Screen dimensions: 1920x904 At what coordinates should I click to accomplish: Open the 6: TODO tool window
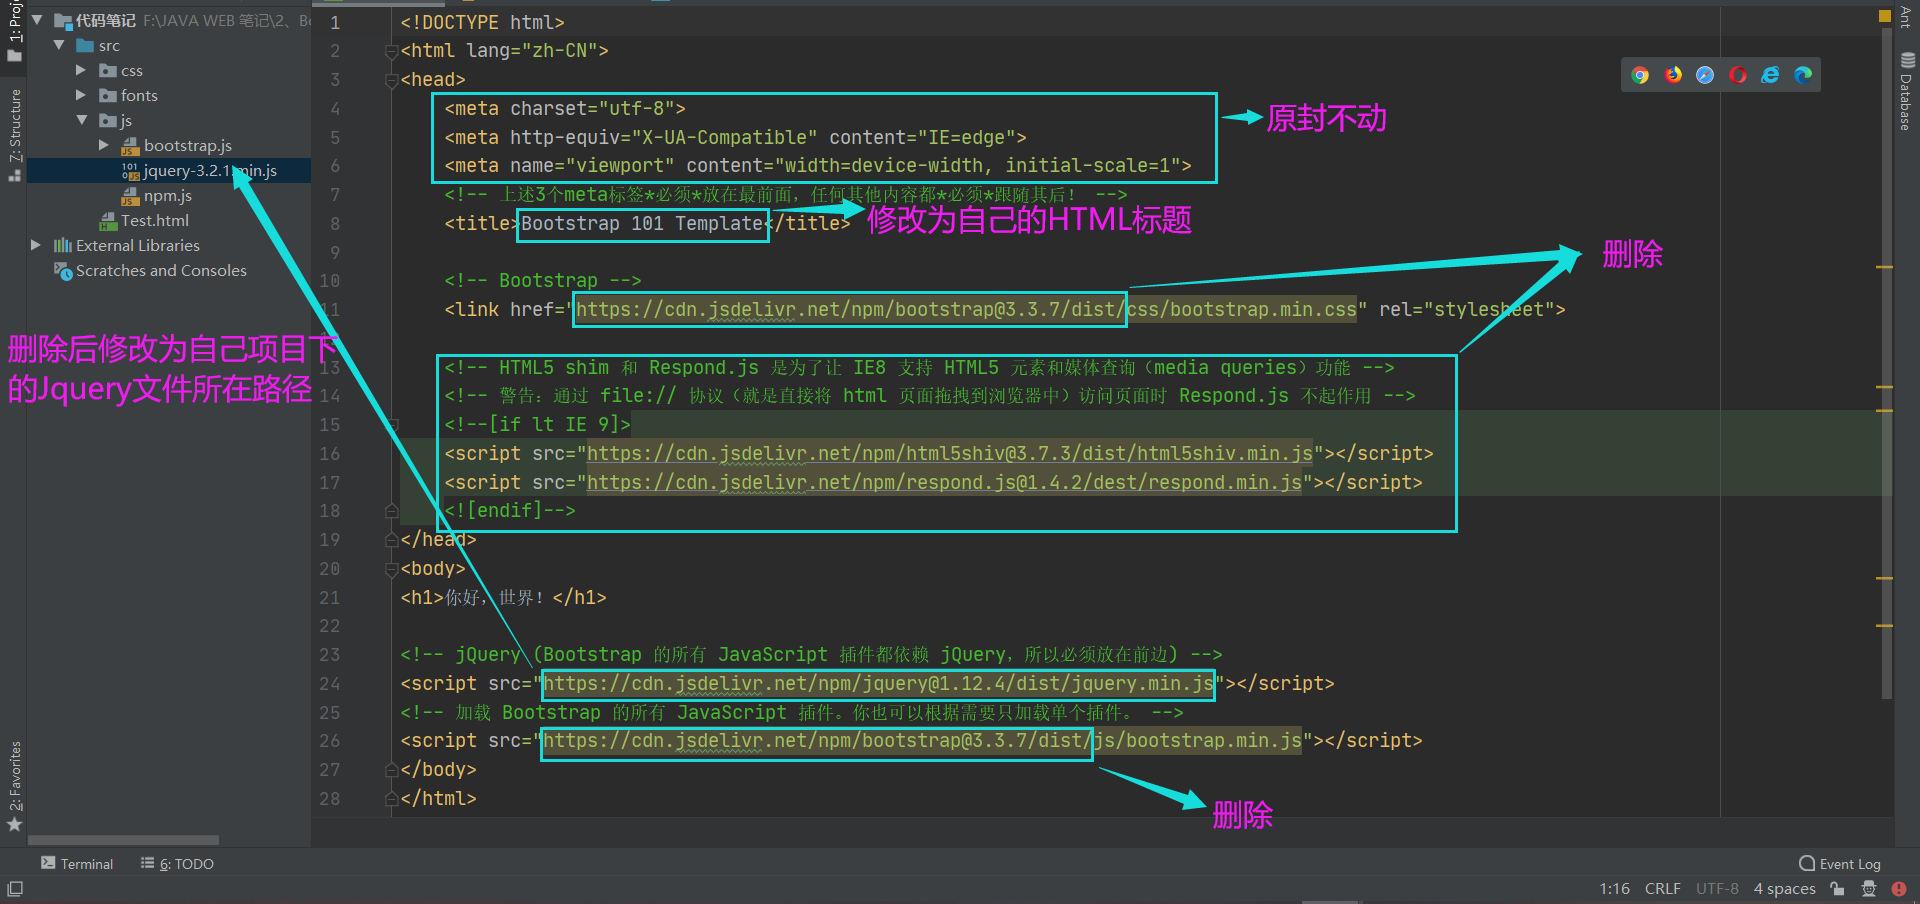click(177, 864)
